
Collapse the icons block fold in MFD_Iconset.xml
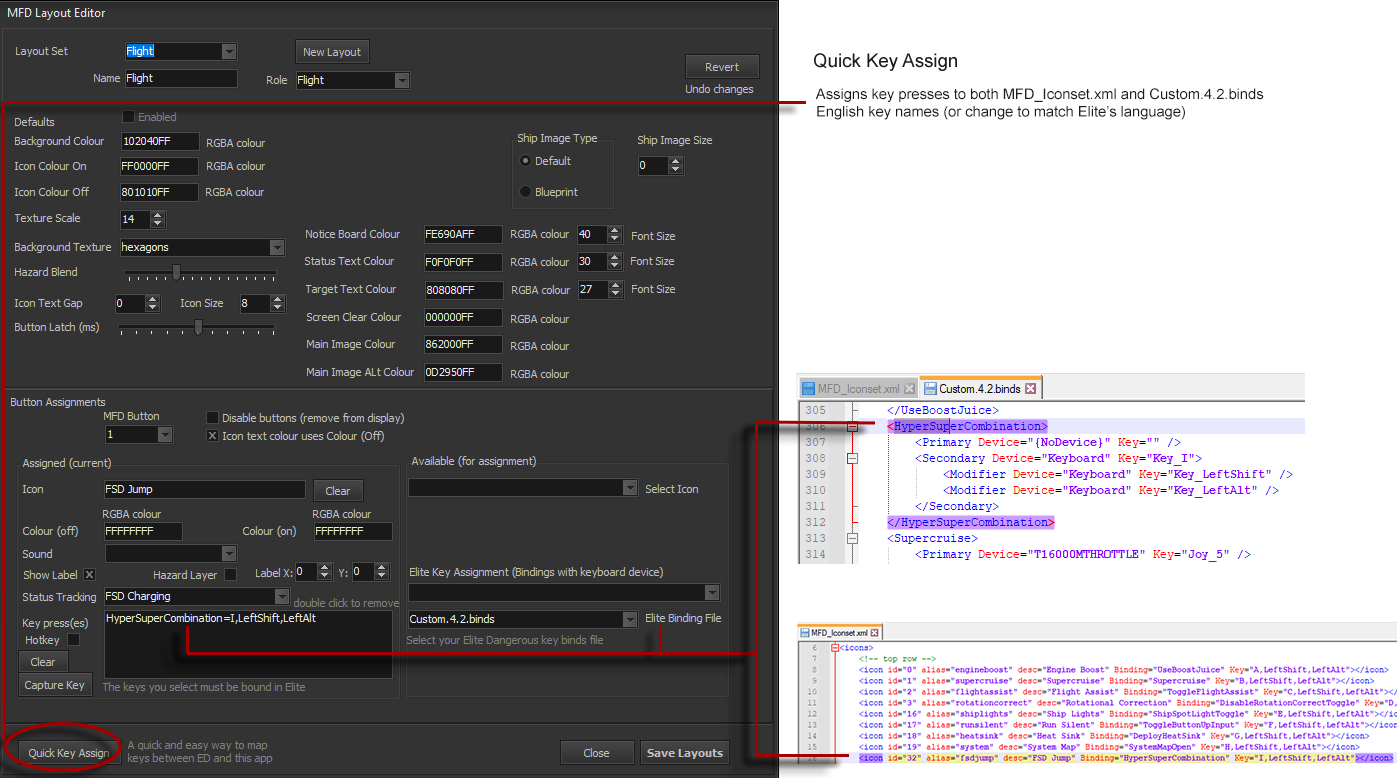[x=835, y=648]
